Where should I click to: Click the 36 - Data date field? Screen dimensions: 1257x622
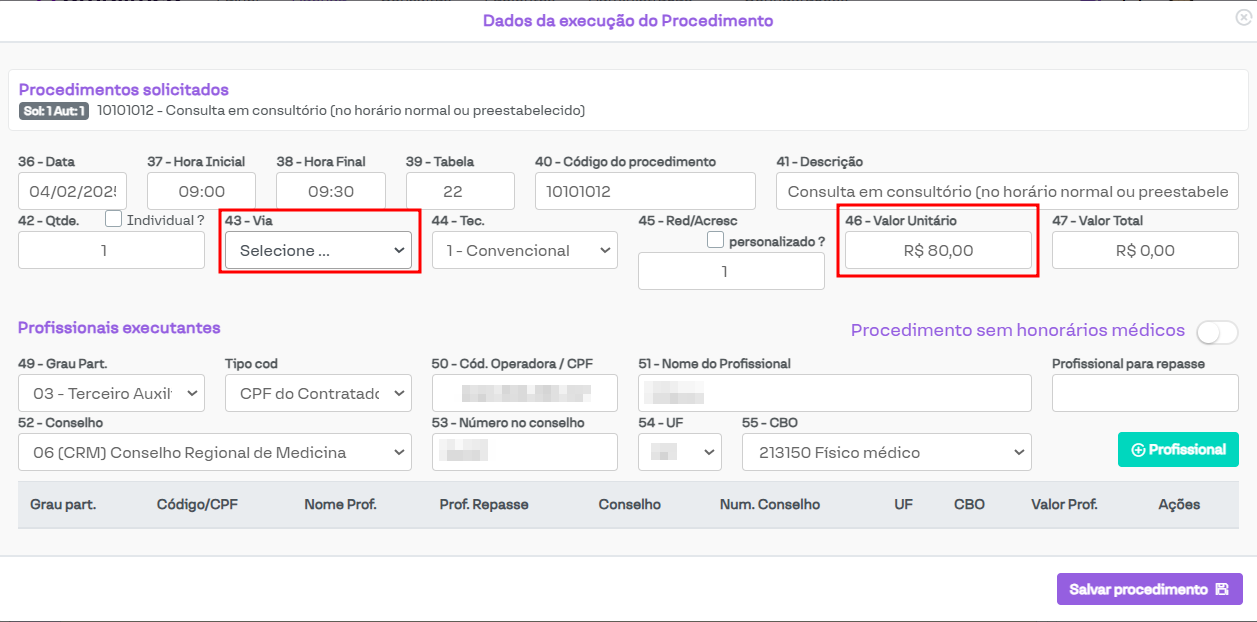(72, 191)
